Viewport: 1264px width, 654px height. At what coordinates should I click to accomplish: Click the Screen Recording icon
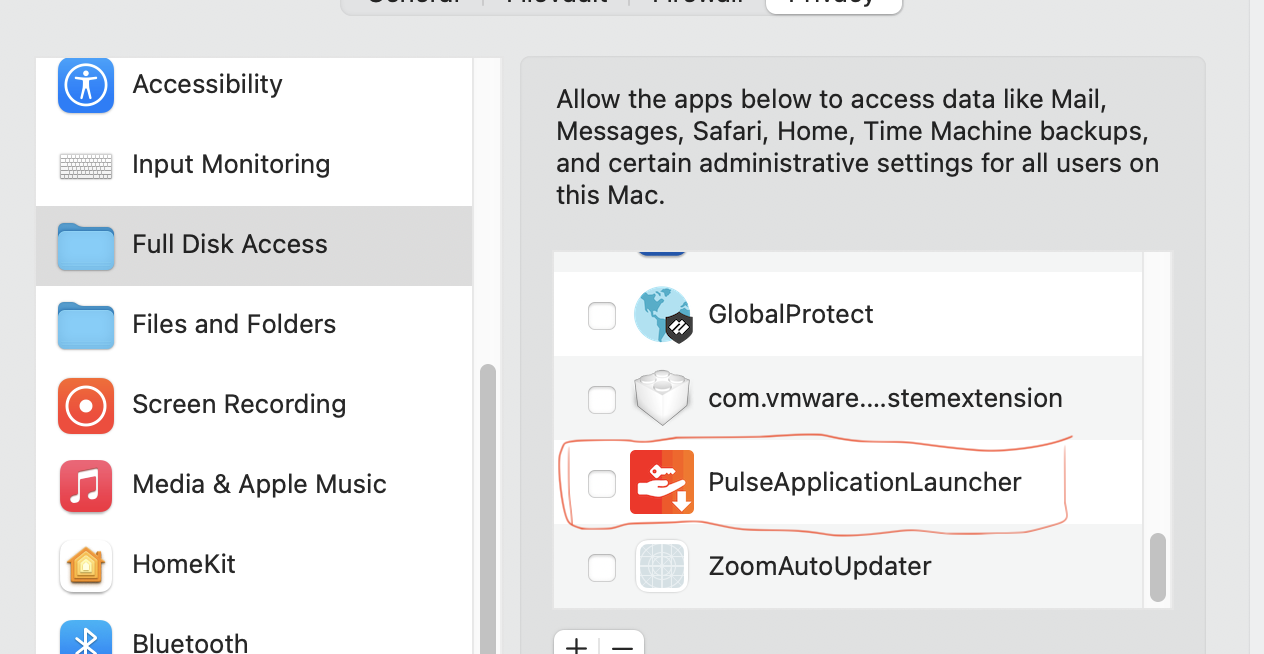click(x=86, y=405)
